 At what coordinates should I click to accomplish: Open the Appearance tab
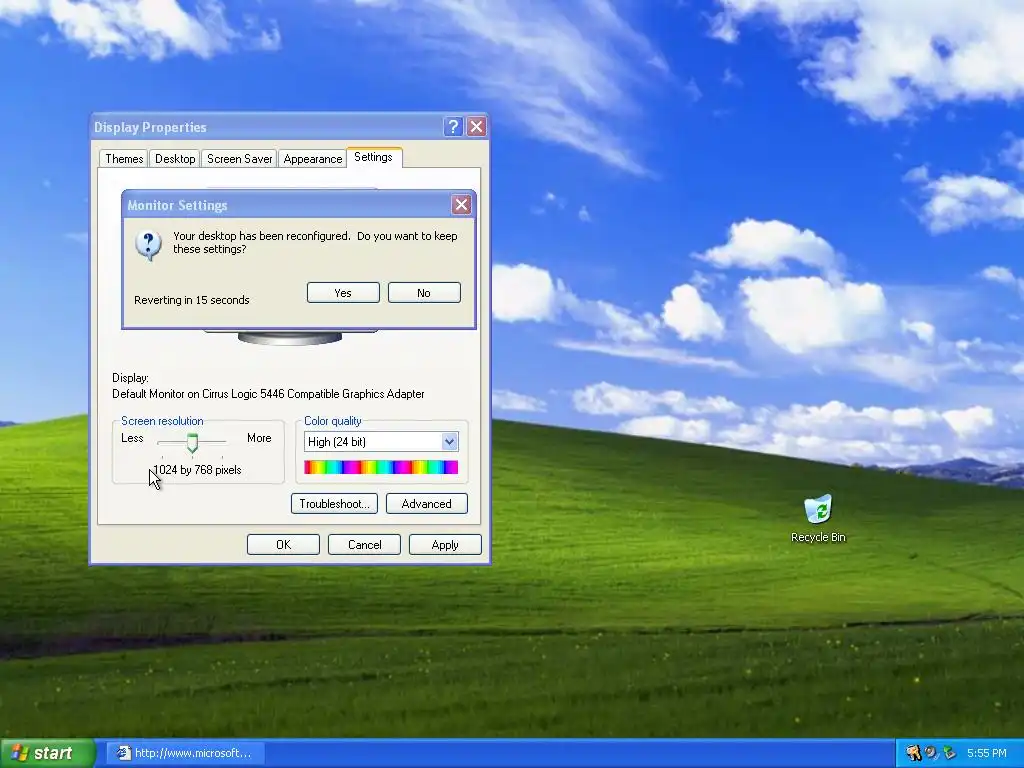313,159
